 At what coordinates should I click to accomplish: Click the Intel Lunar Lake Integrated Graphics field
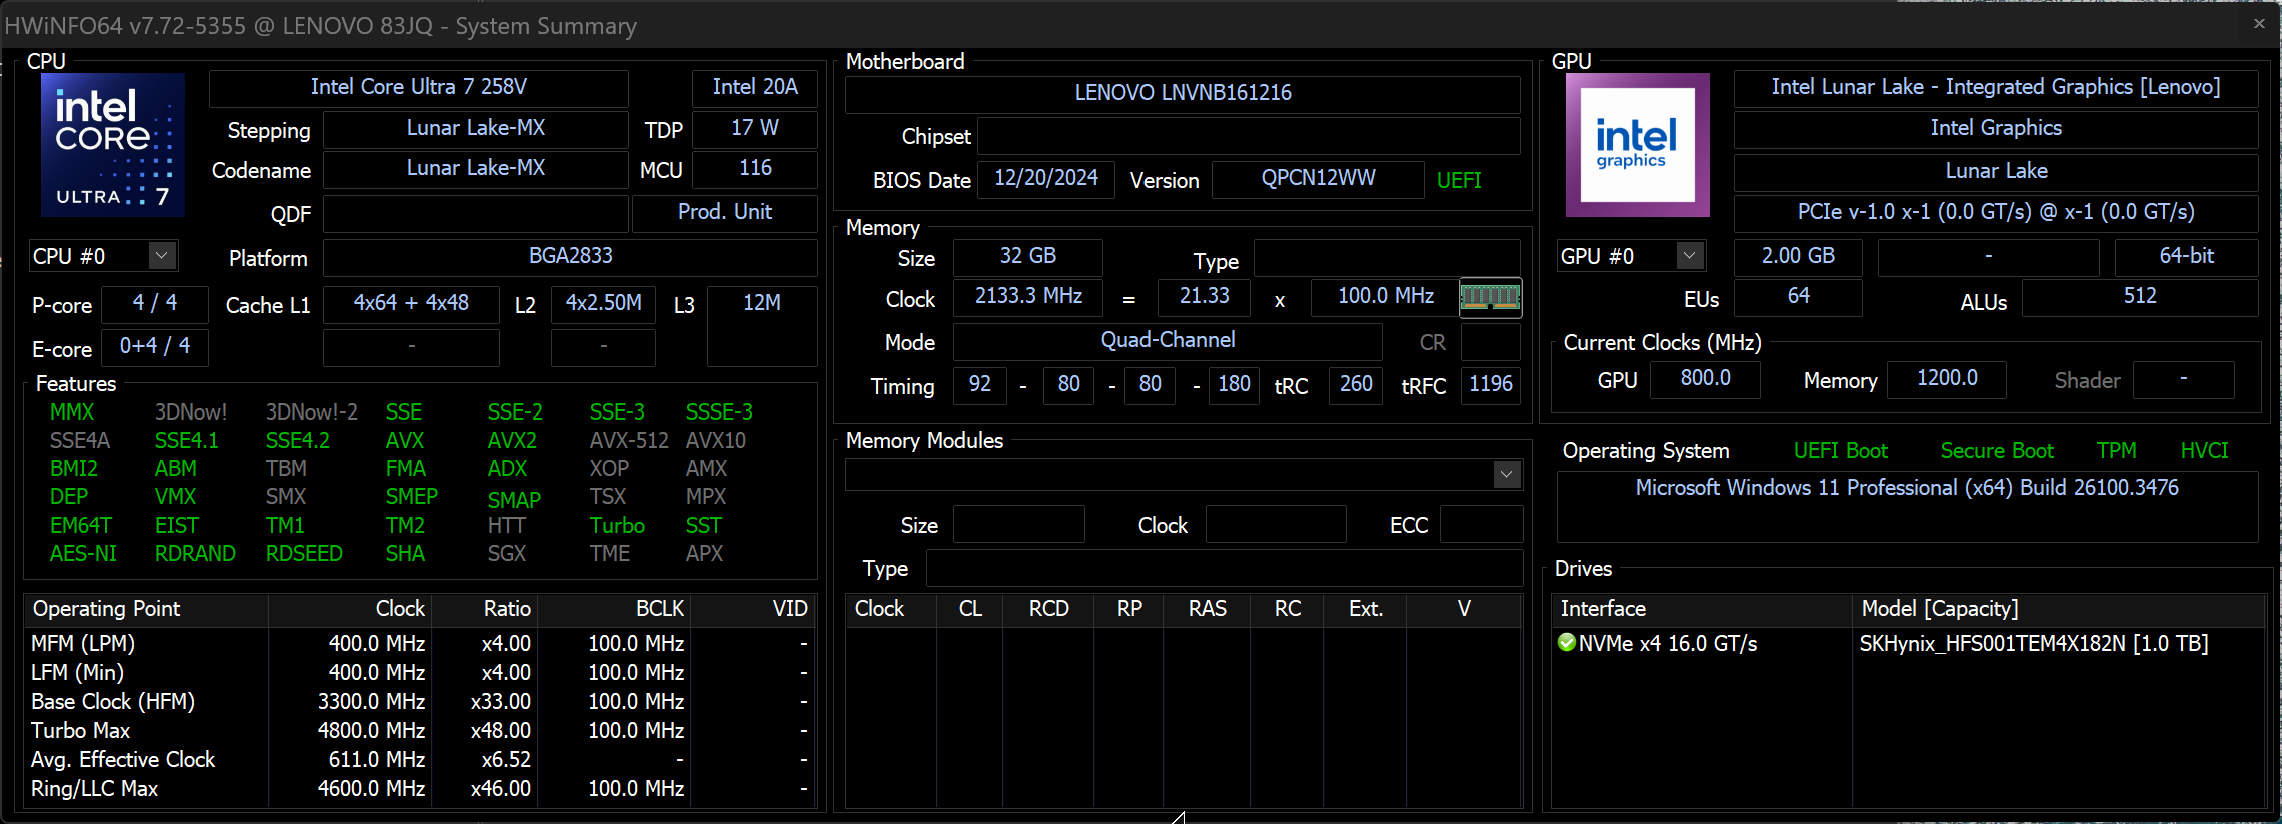point(1996,87)
